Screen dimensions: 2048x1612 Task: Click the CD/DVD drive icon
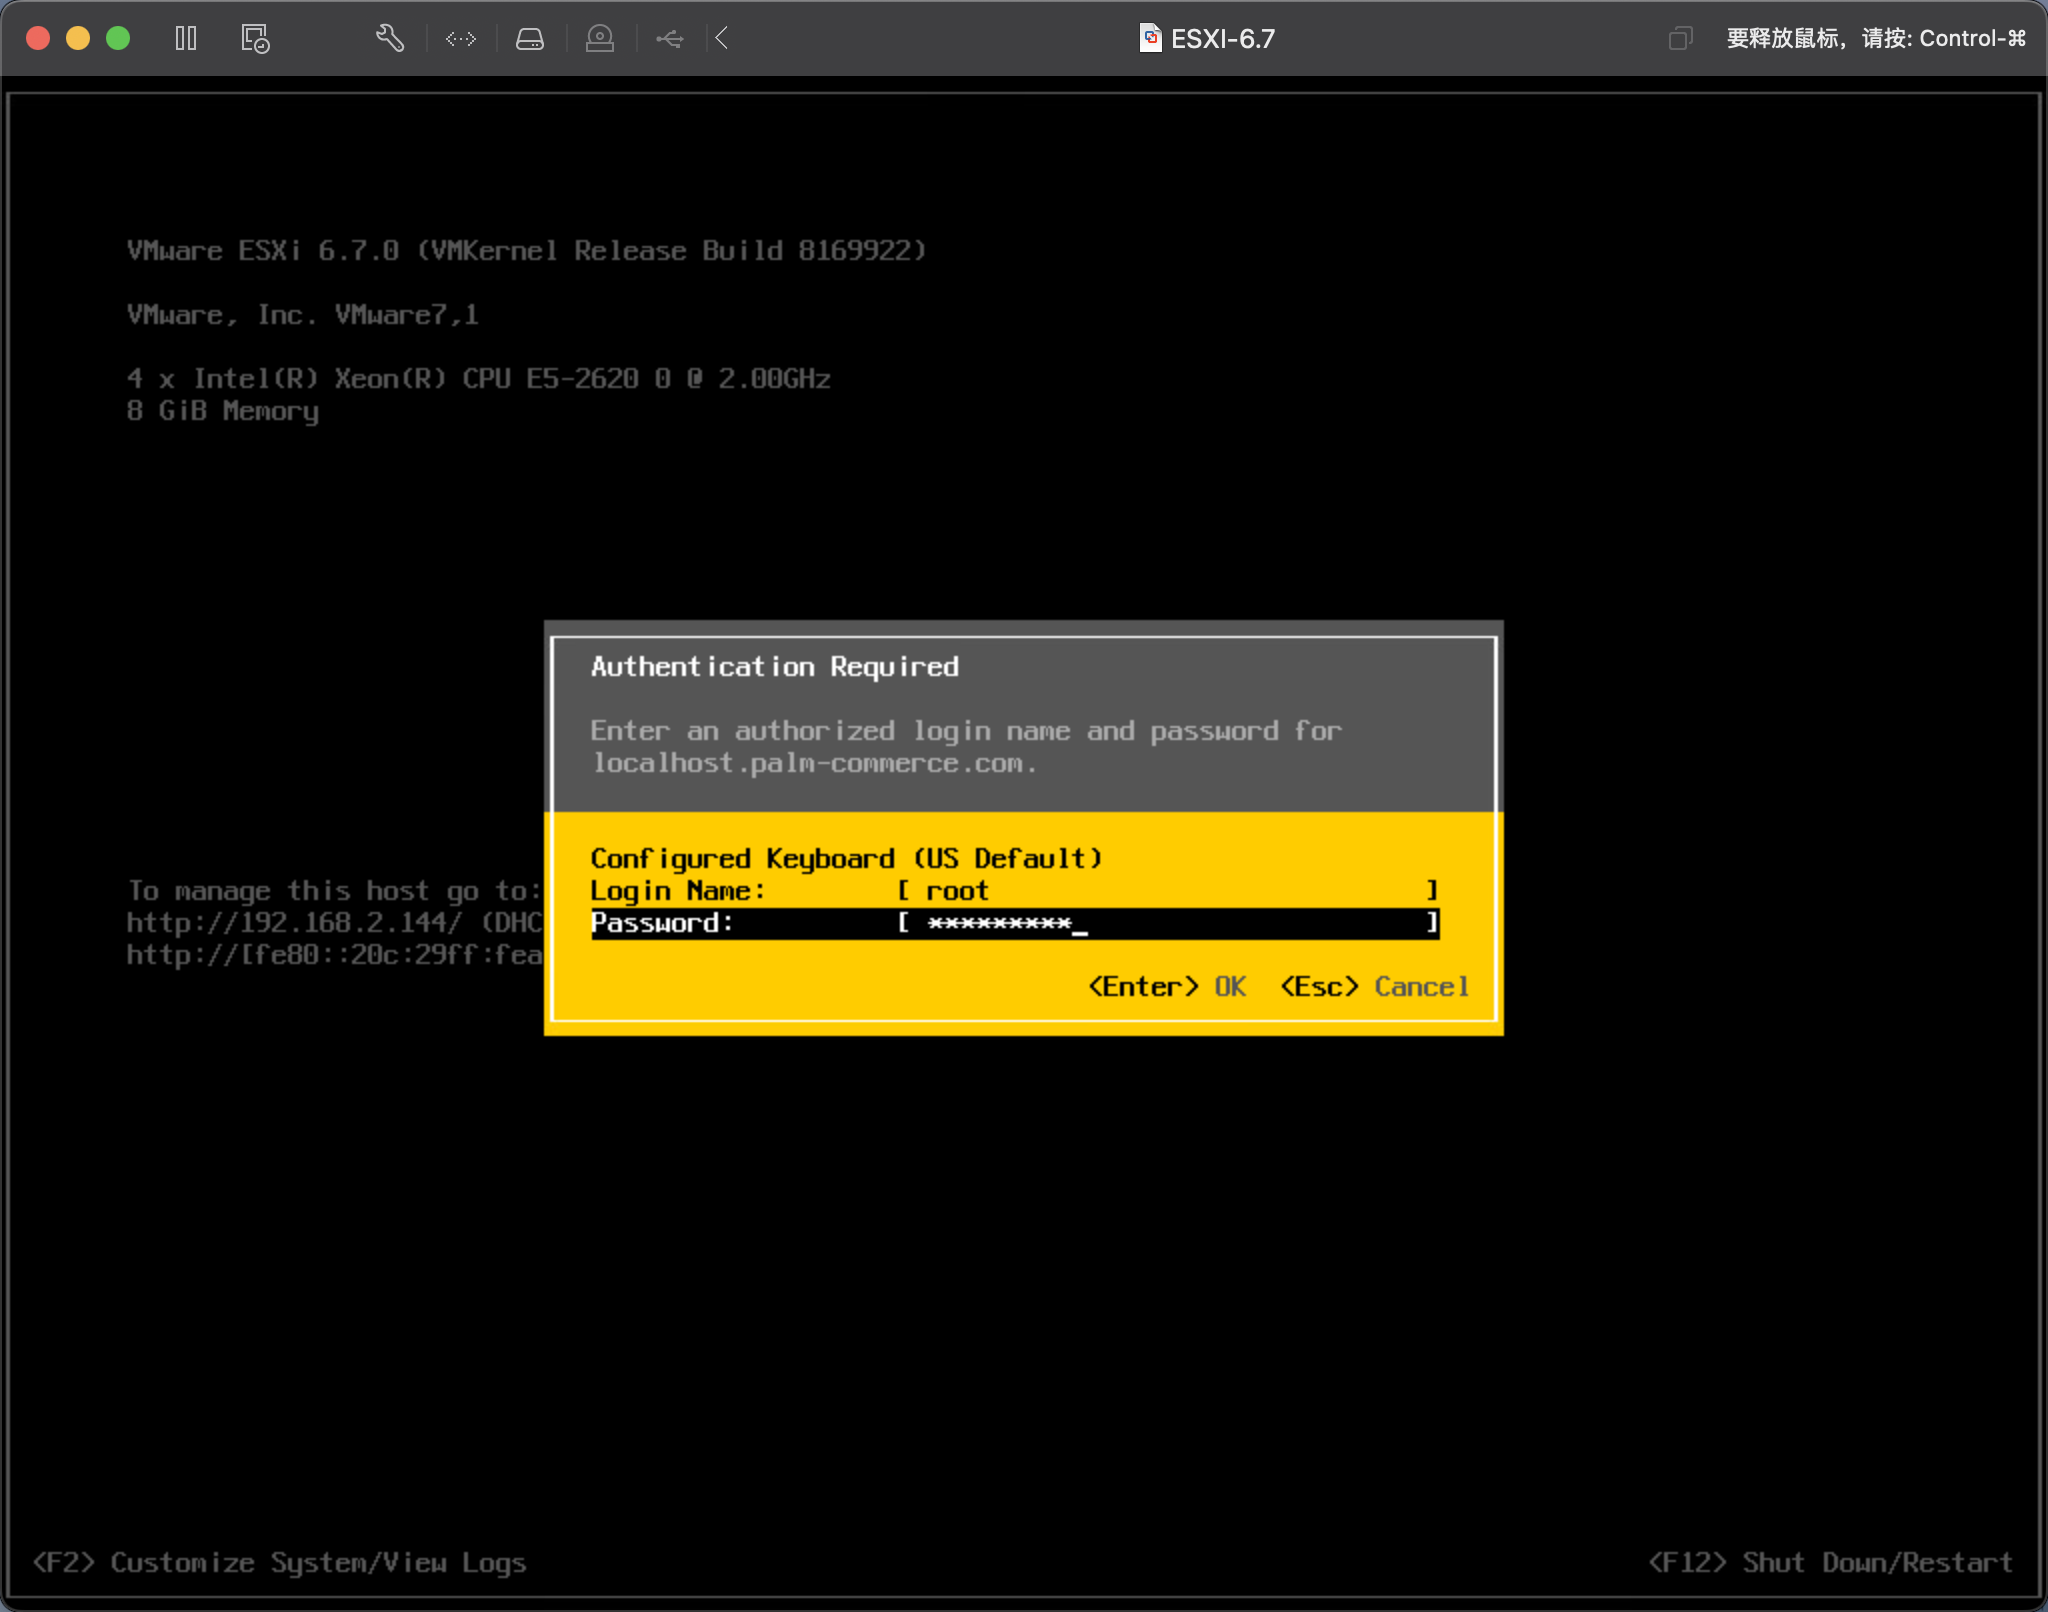(x=600, y=39)
